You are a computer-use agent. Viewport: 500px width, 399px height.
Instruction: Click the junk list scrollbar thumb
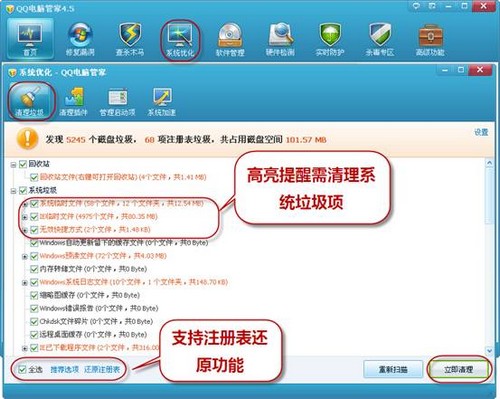click(x=489, y=196)
